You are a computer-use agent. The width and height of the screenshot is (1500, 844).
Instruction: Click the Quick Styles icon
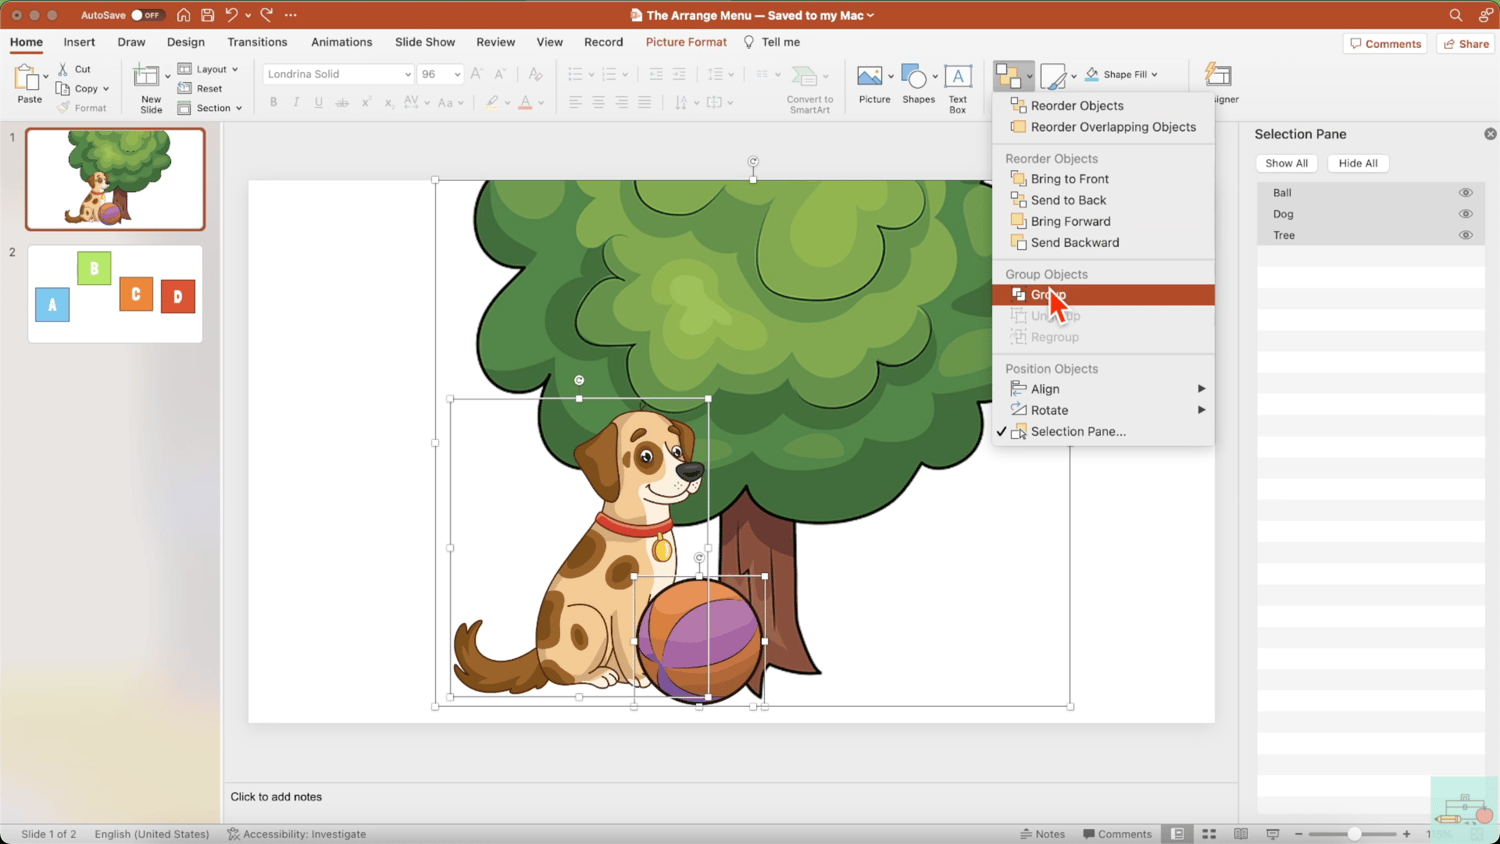pyautogui.click(x=1053, y=76)
